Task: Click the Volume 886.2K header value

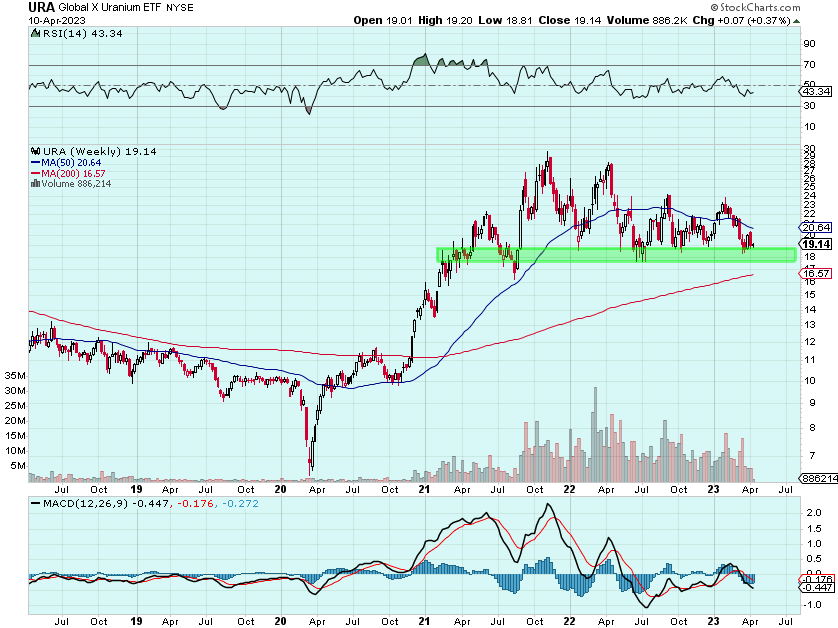Action: click(x=647, y=20)
